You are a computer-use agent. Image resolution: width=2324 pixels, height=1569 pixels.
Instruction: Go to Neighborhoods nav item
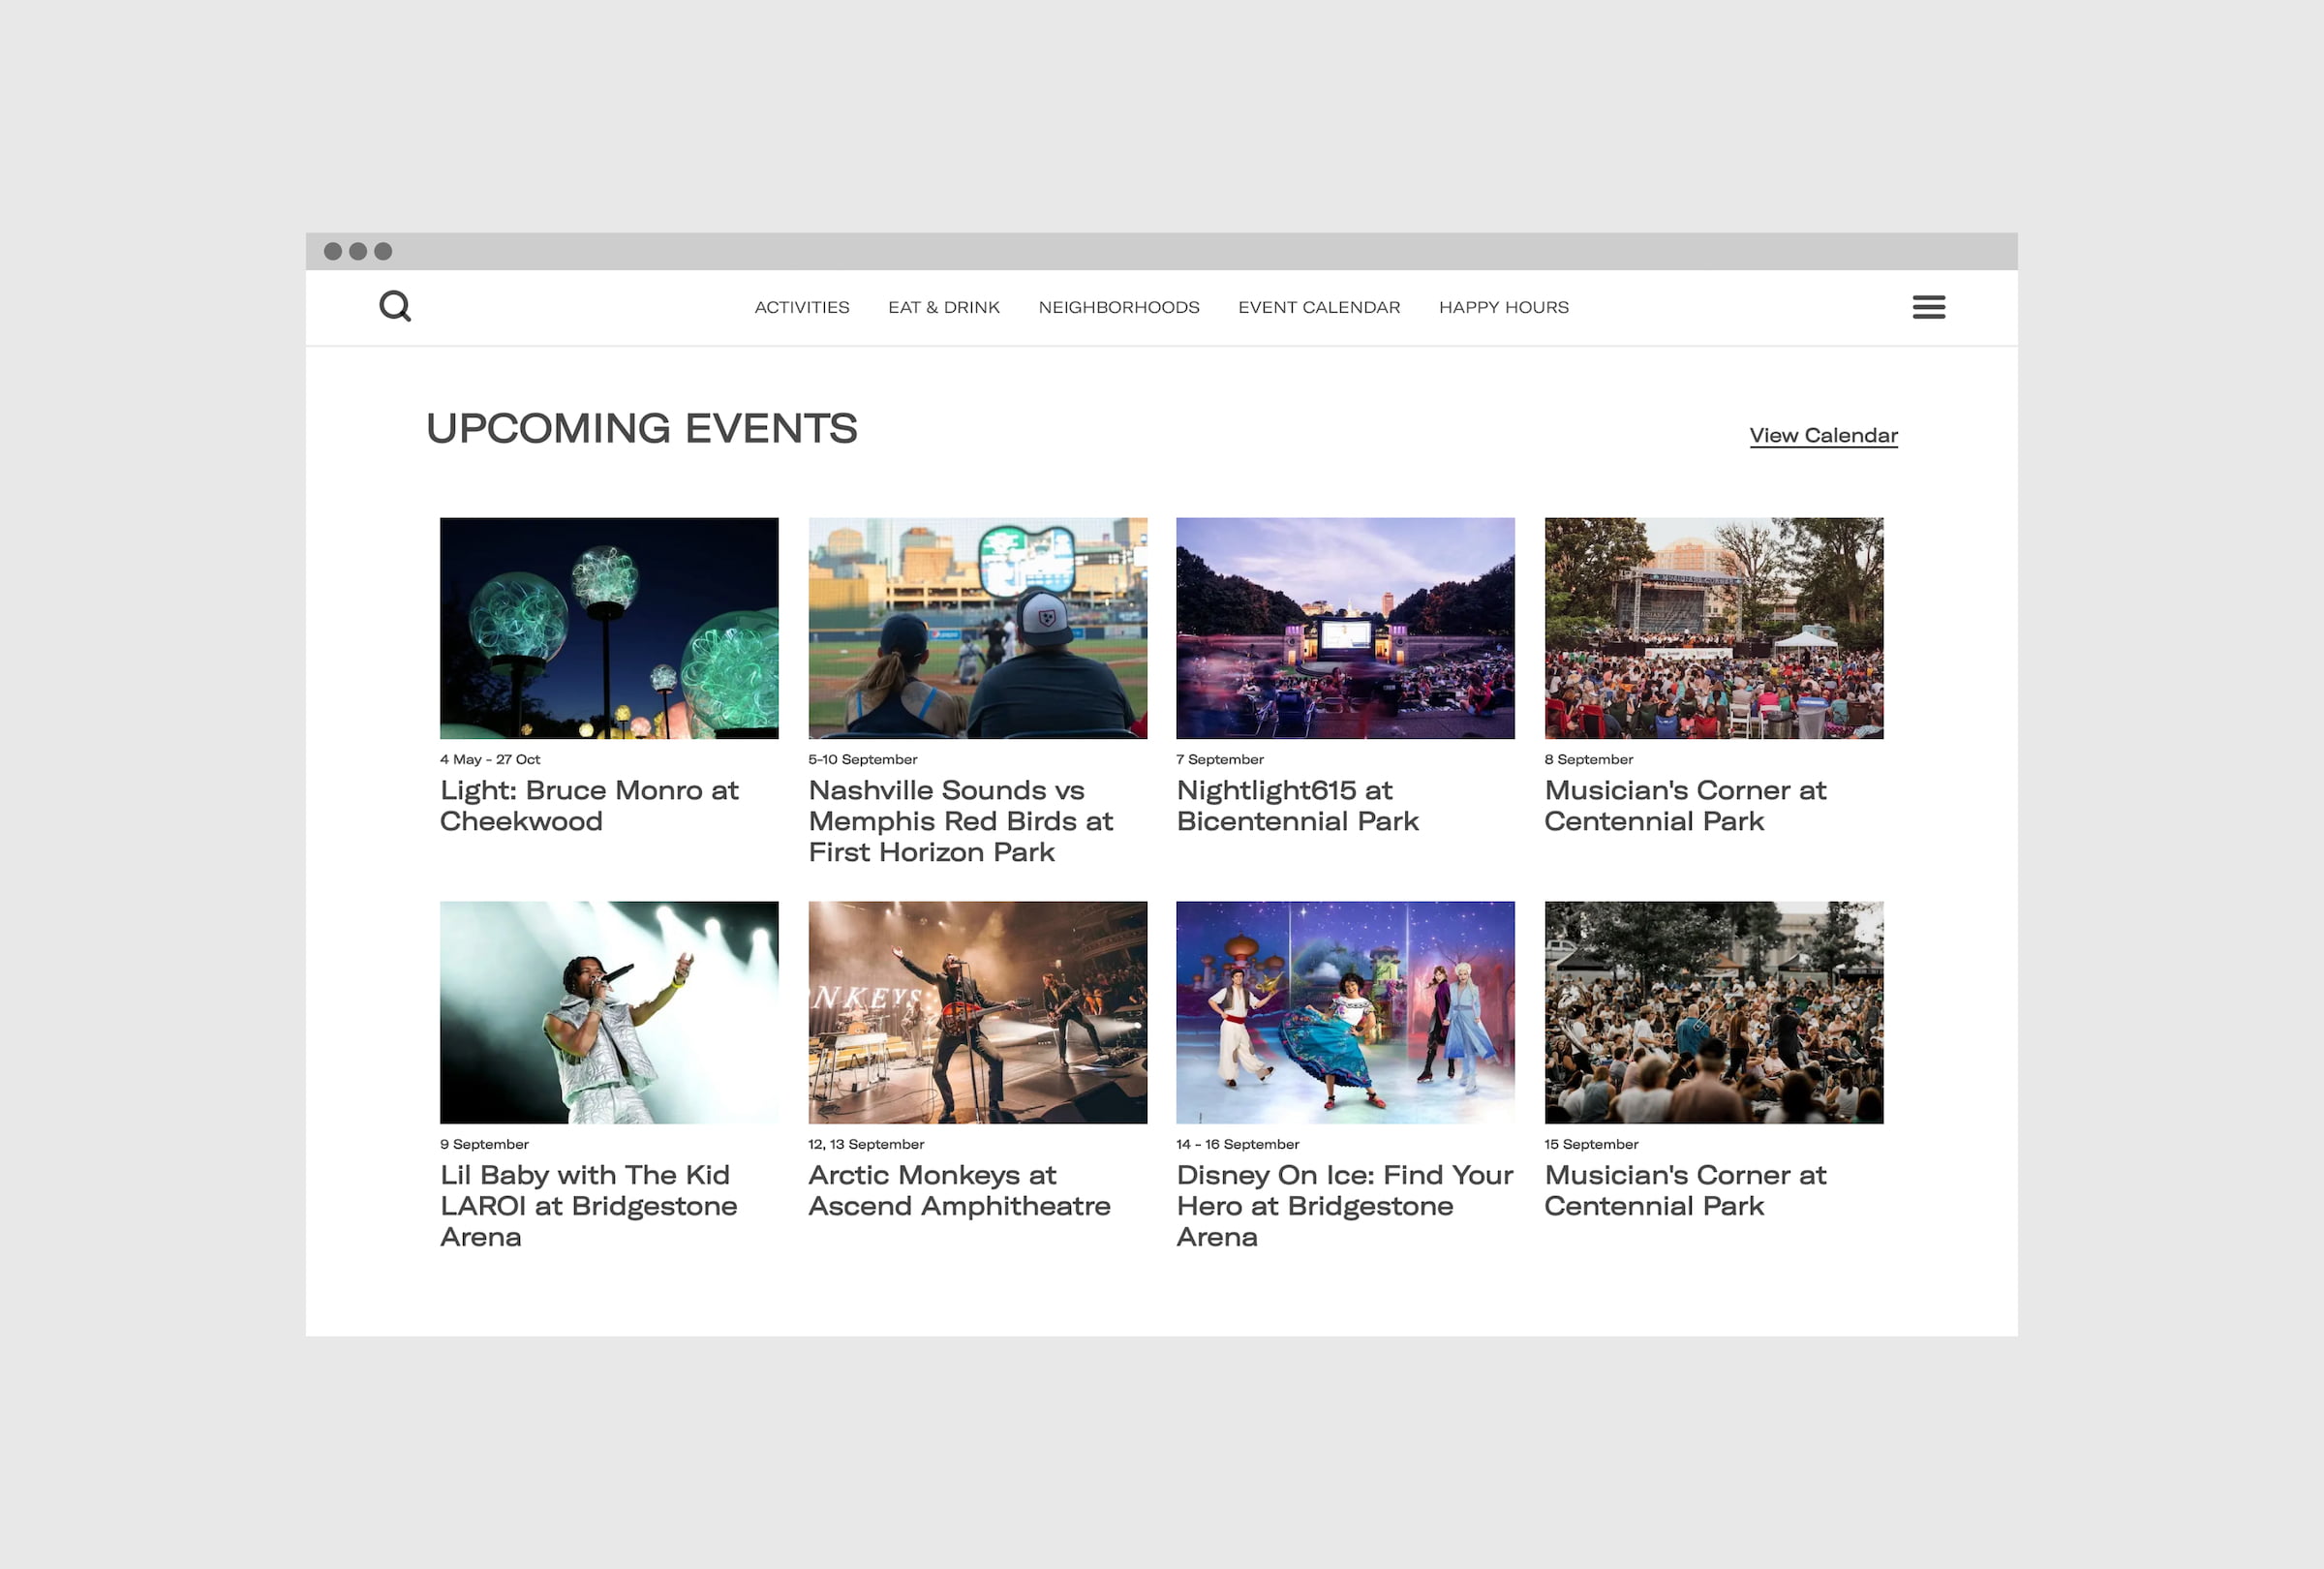(x=1118, y=307)
